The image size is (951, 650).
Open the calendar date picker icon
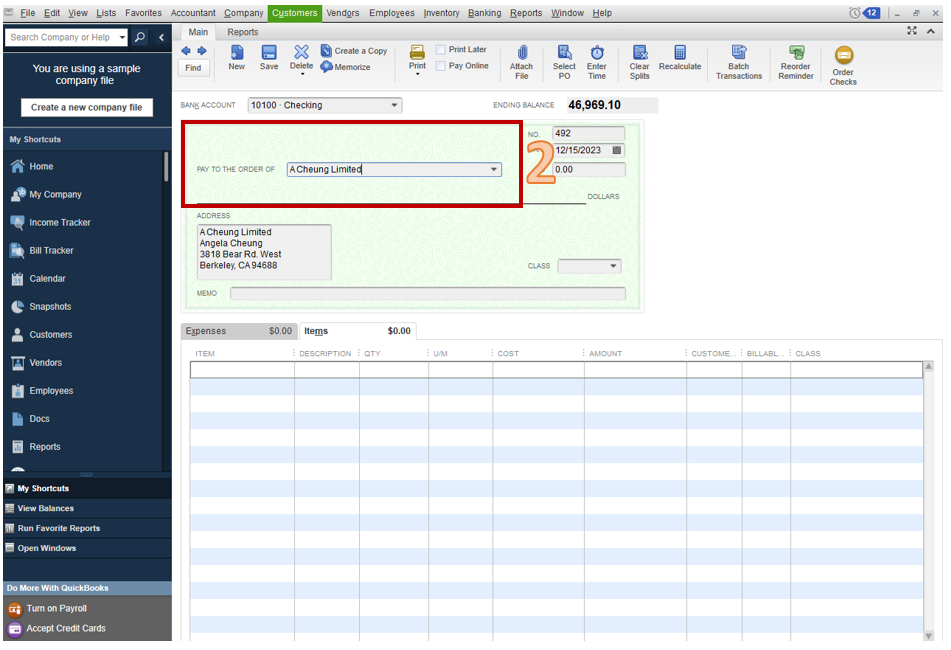(617, 150)
